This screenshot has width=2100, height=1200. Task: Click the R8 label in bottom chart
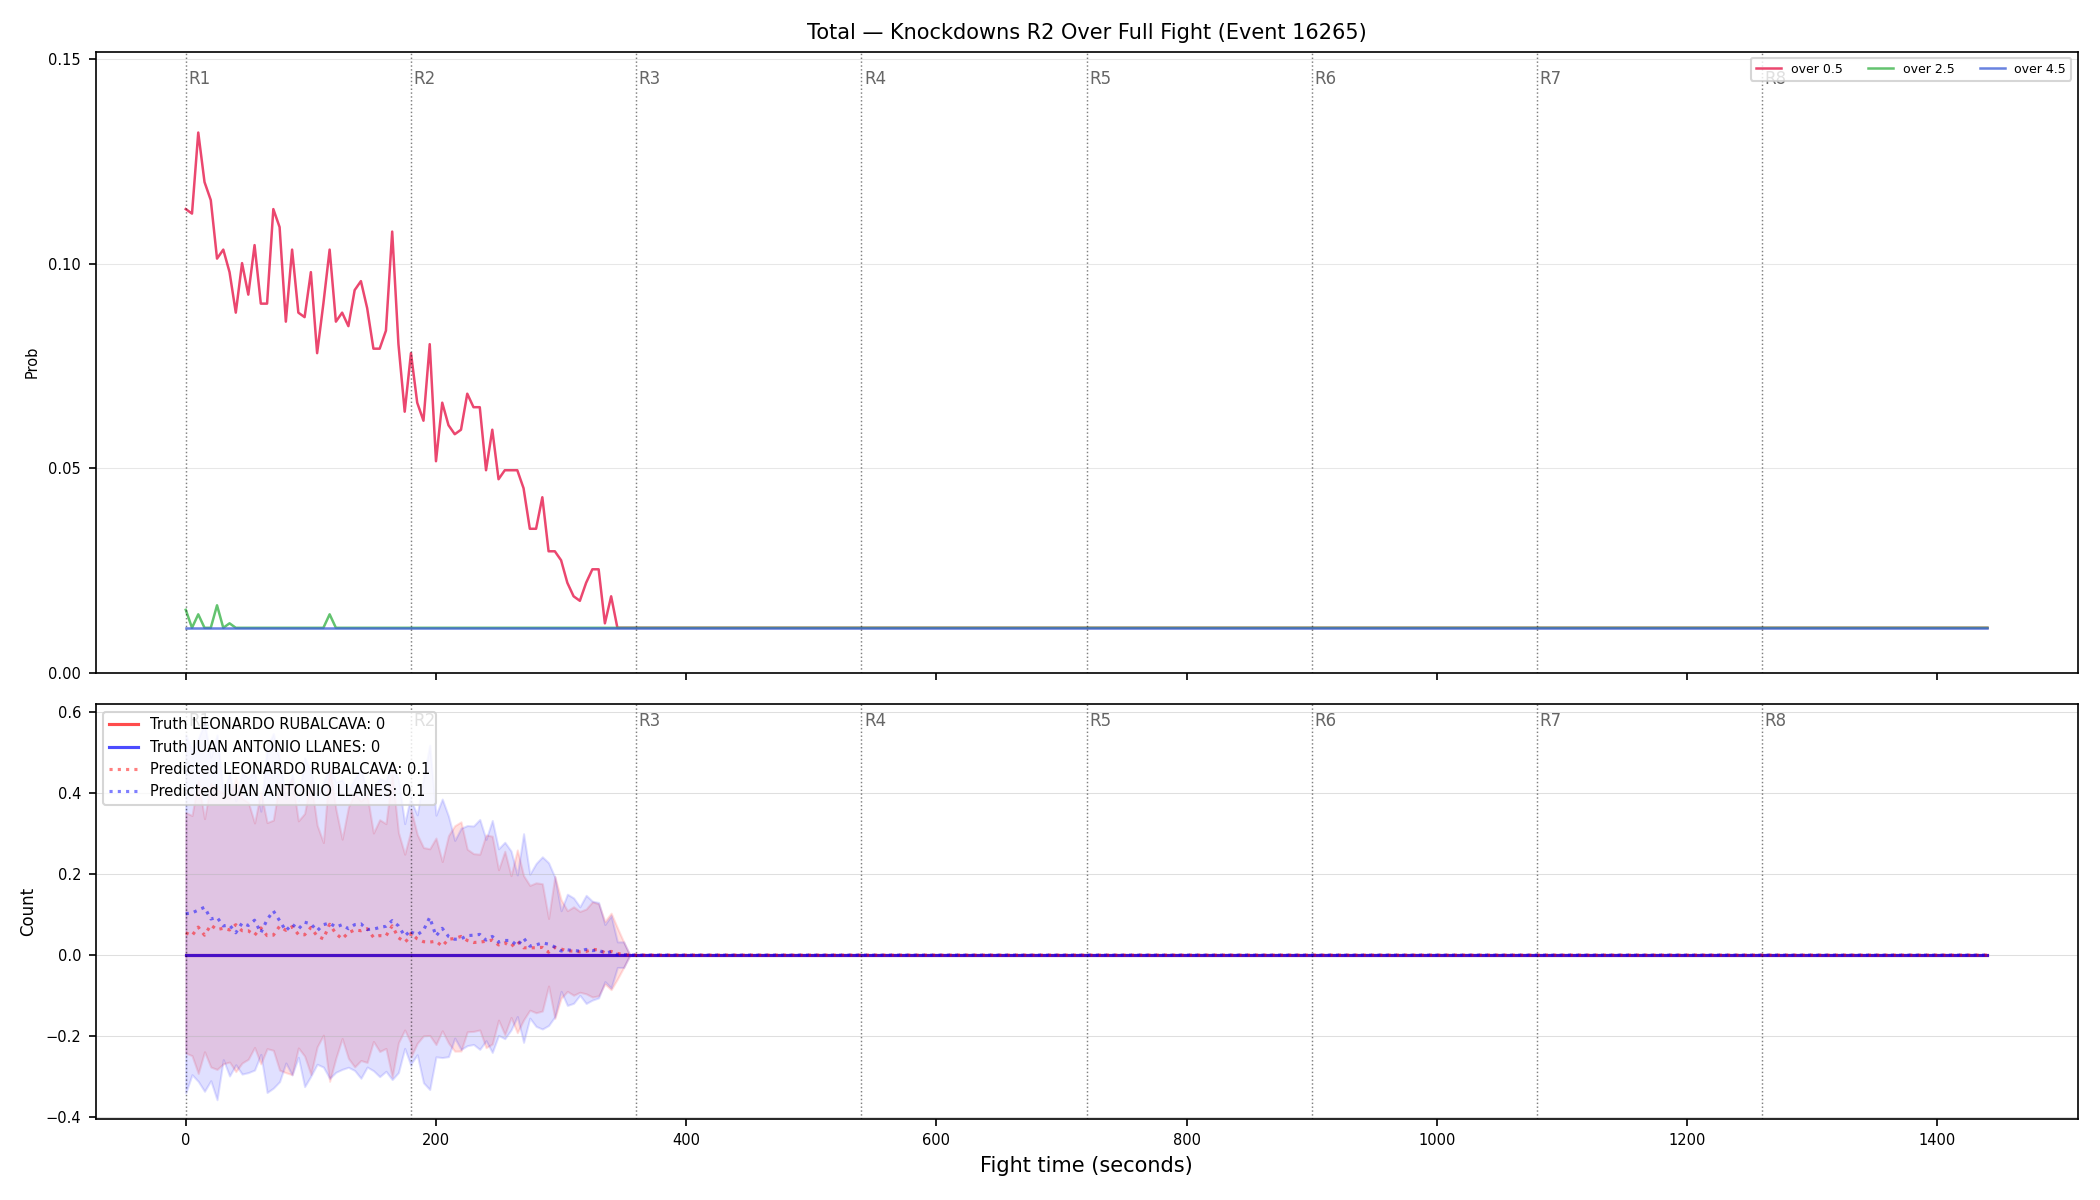coord(1775,720)
